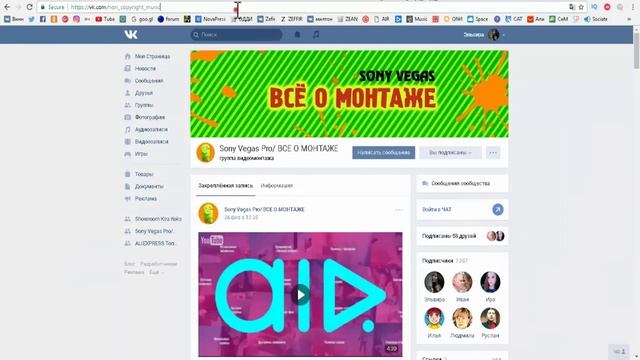Open subscriber Илья's avatar

(434, 318)
